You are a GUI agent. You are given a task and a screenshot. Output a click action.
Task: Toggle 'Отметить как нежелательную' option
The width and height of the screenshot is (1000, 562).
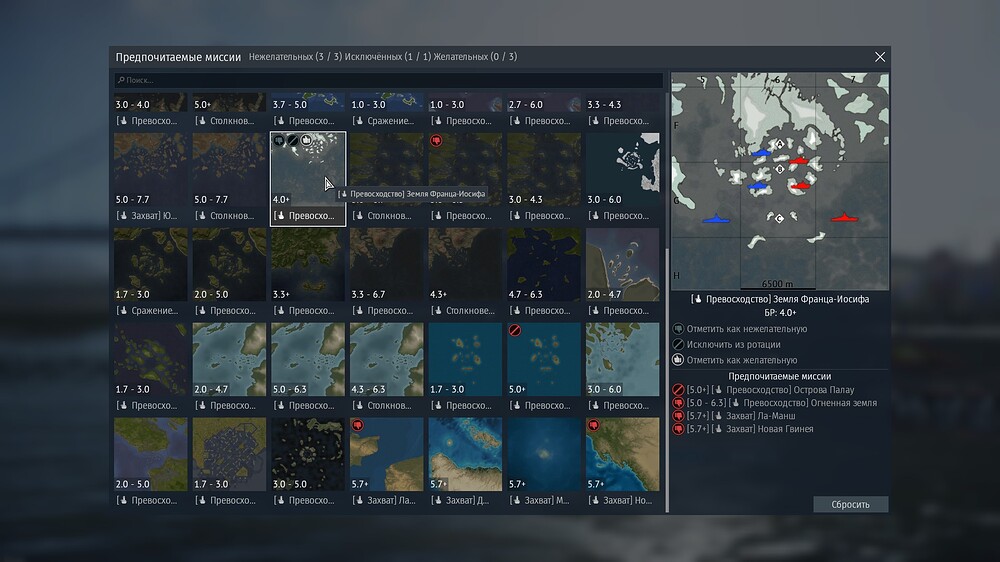[740, 329]
